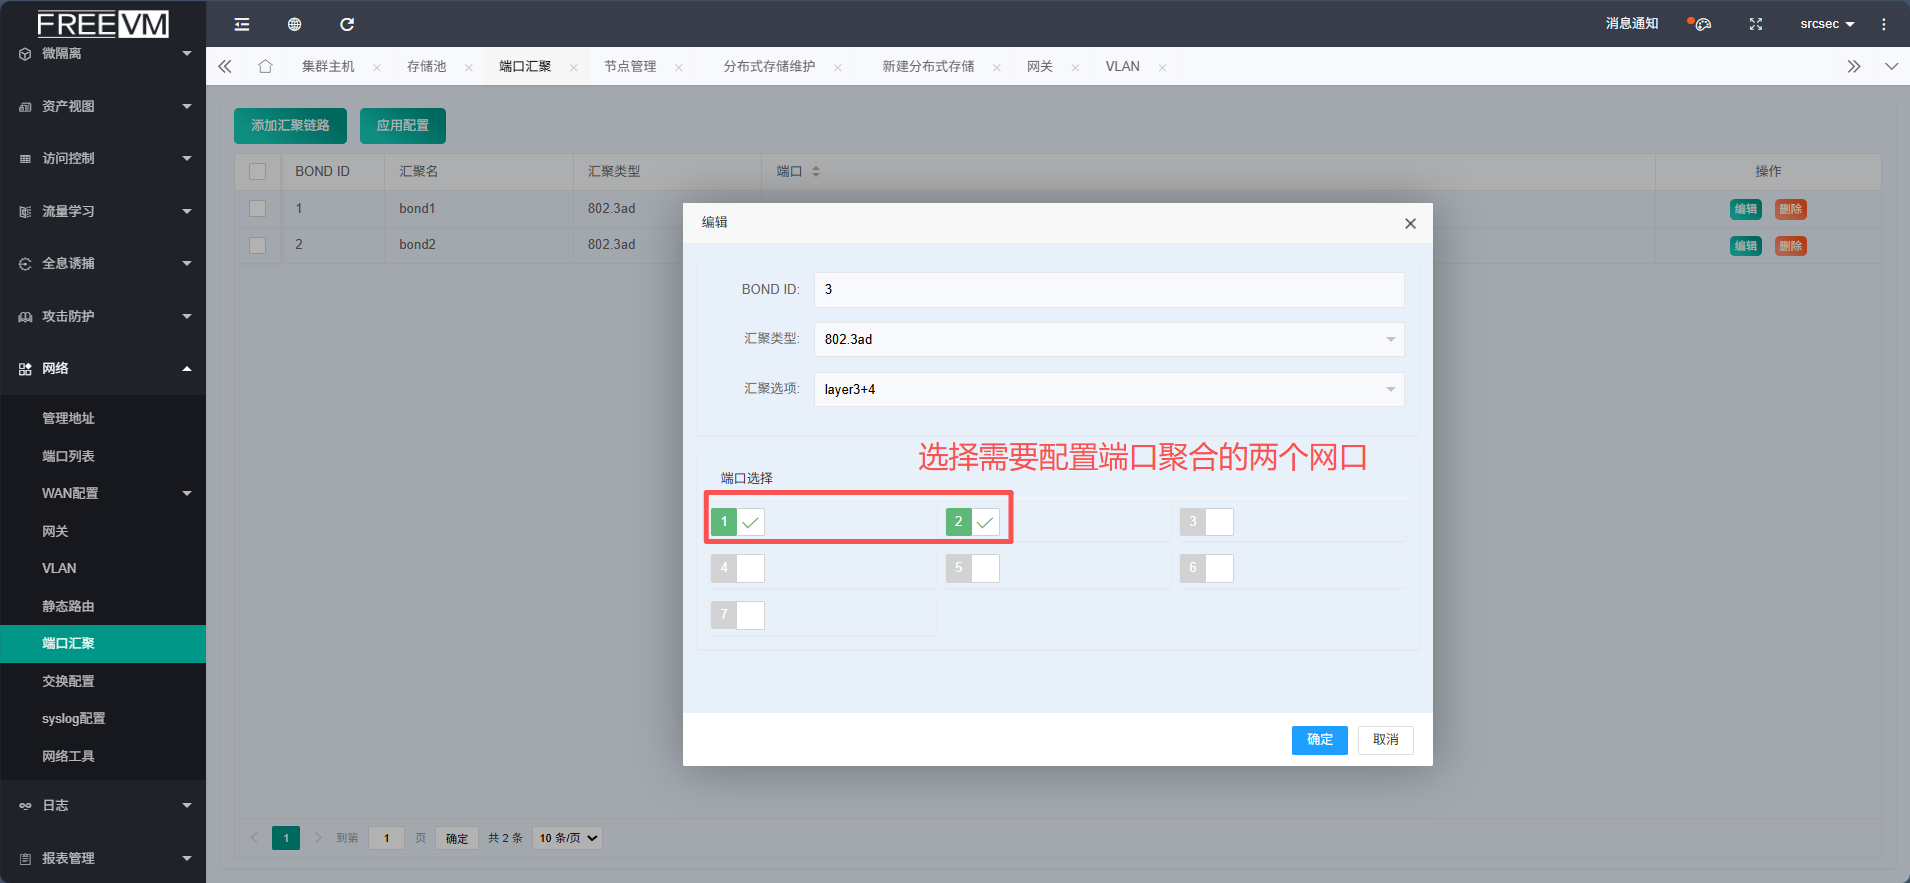This screenshot has height=883, width=1910.
Task: Click the home tab icon
Action: point(265,66)
